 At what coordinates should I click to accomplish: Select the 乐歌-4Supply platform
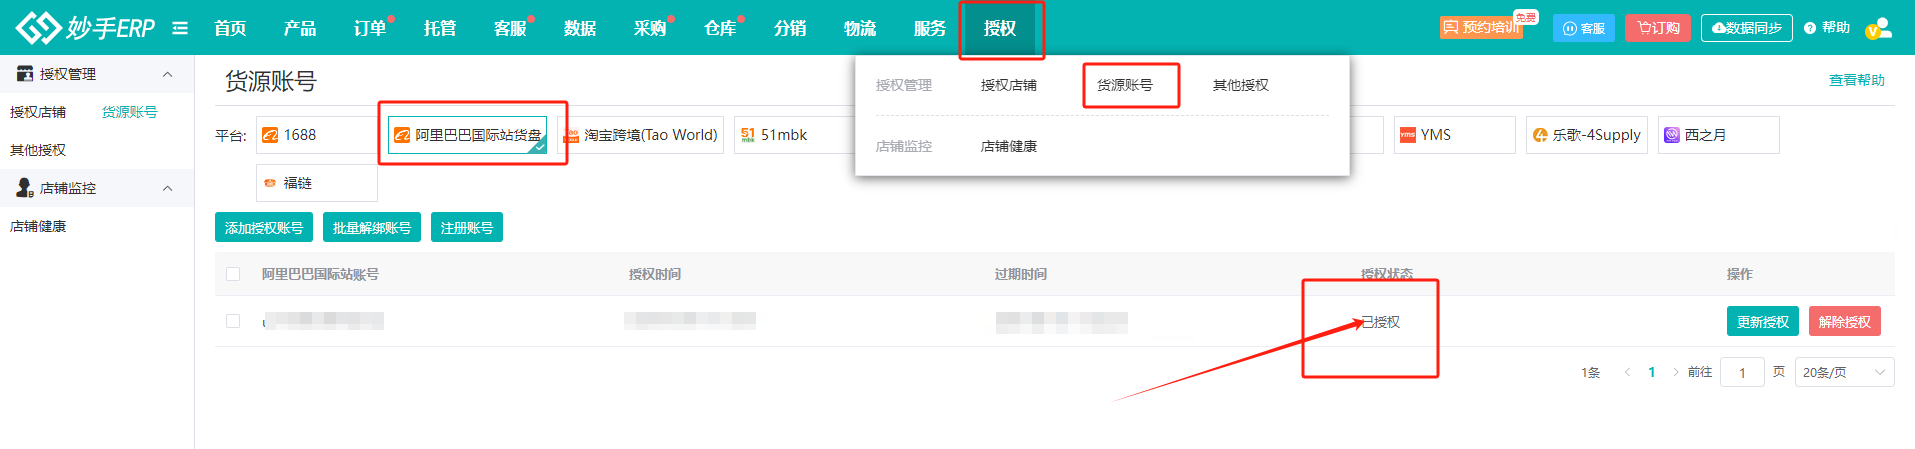[1587, 135]
